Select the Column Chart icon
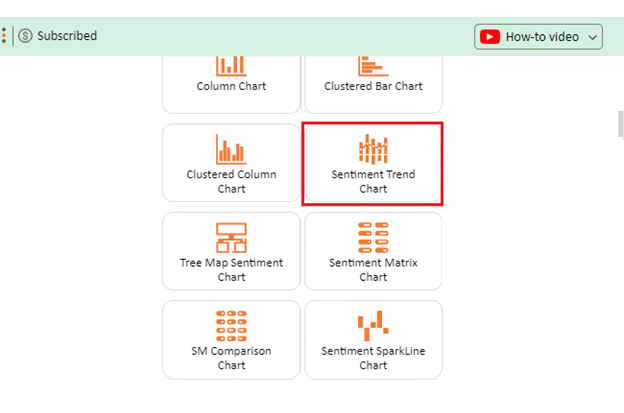The height and width of the screenshot is (413, 624). coord(231,66)
